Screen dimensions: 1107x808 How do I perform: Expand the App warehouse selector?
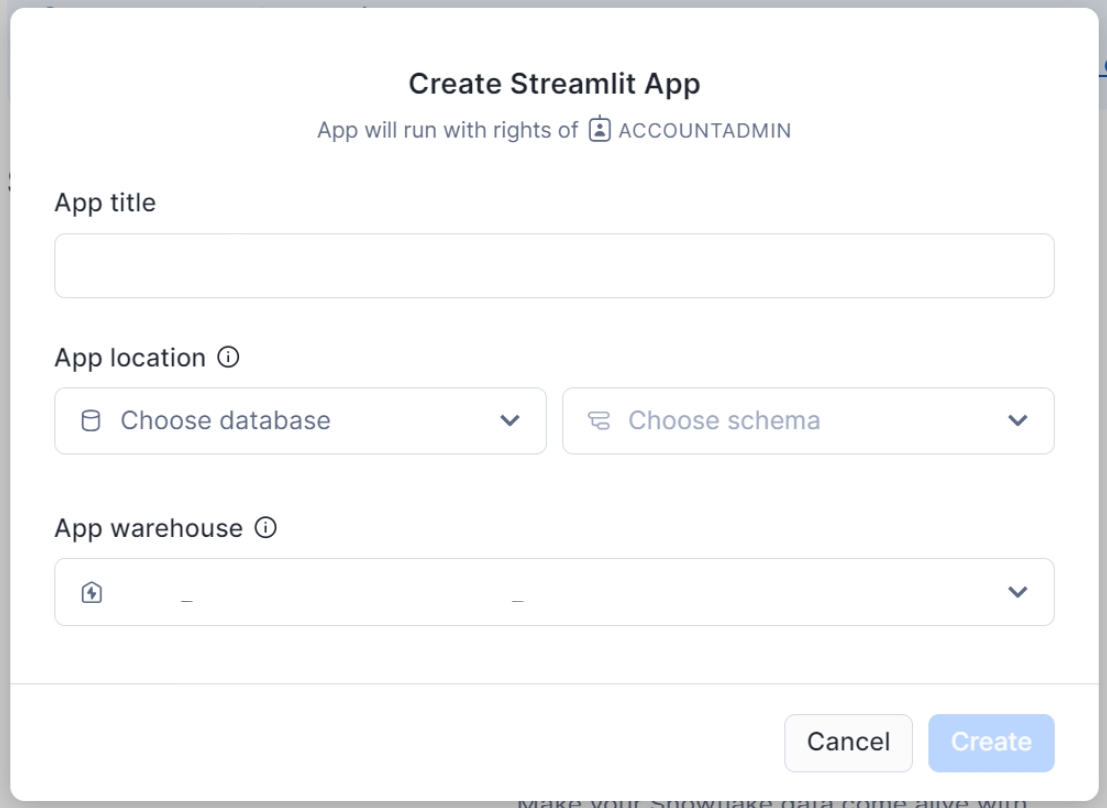coord(553,592)
